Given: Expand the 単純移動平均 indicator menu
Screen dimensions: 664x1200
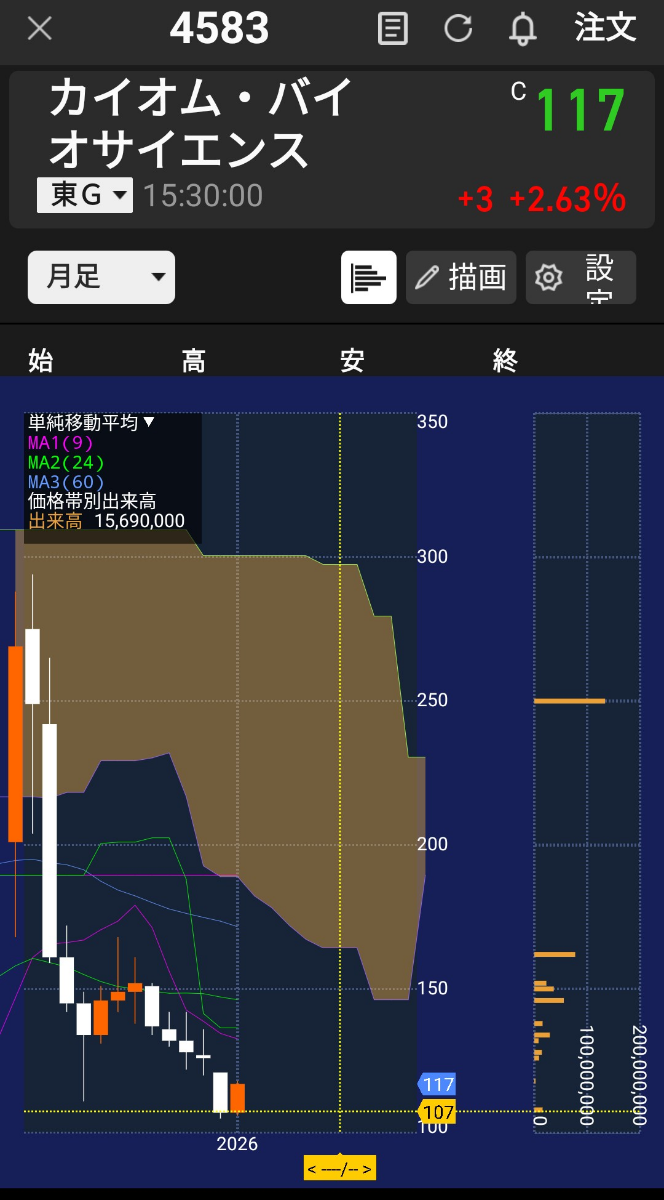Looking at the screenshot, I should click(x=92, y=423).
